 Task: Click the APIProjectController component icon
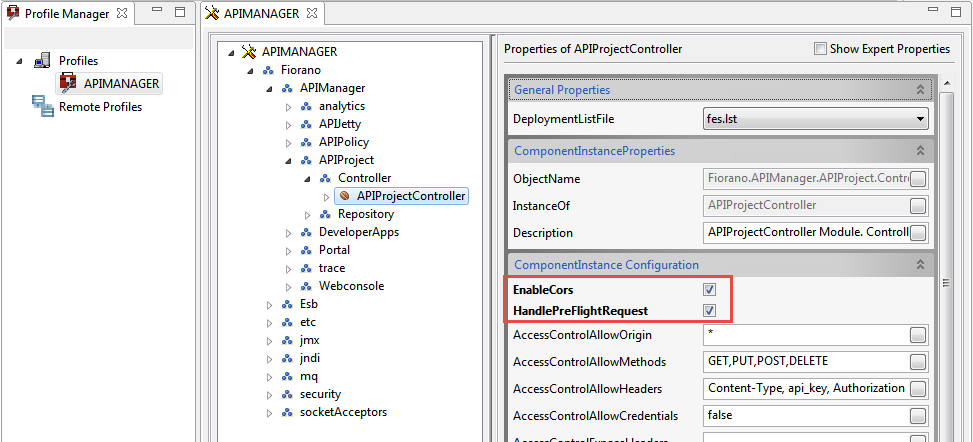345,196
